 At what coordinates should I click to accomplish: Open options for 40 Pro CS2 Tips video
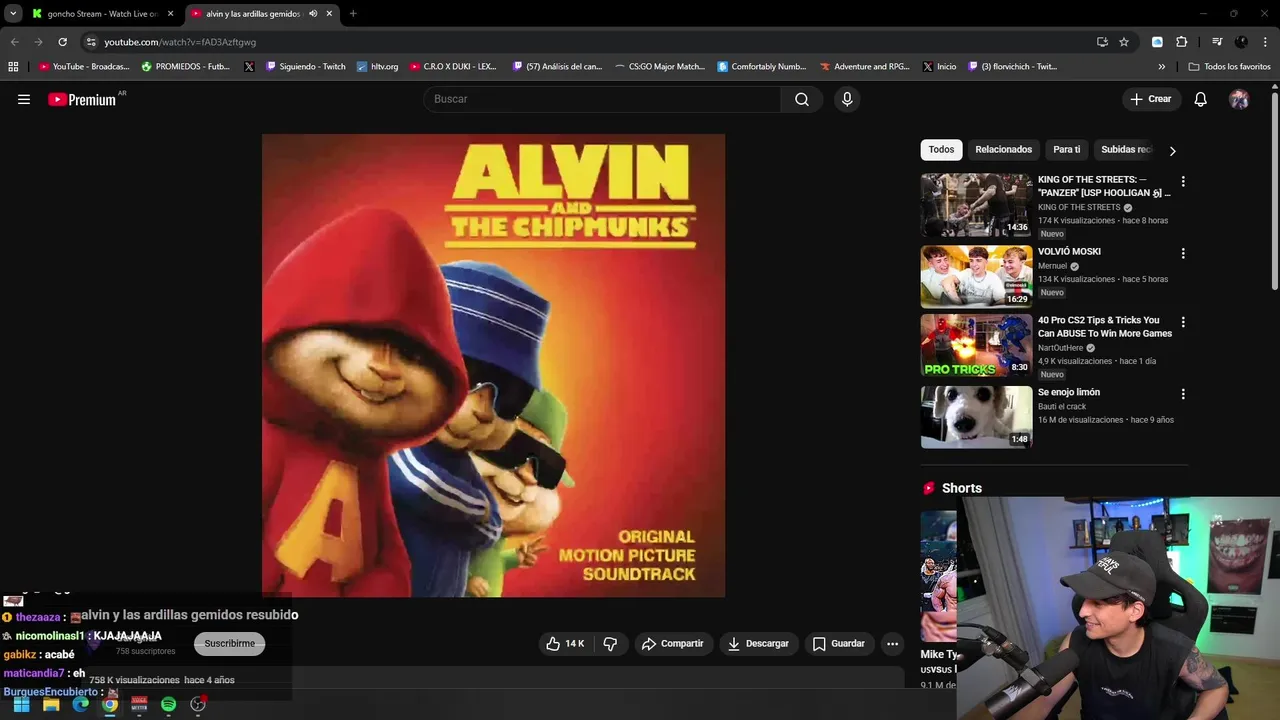click(1183, 322)
